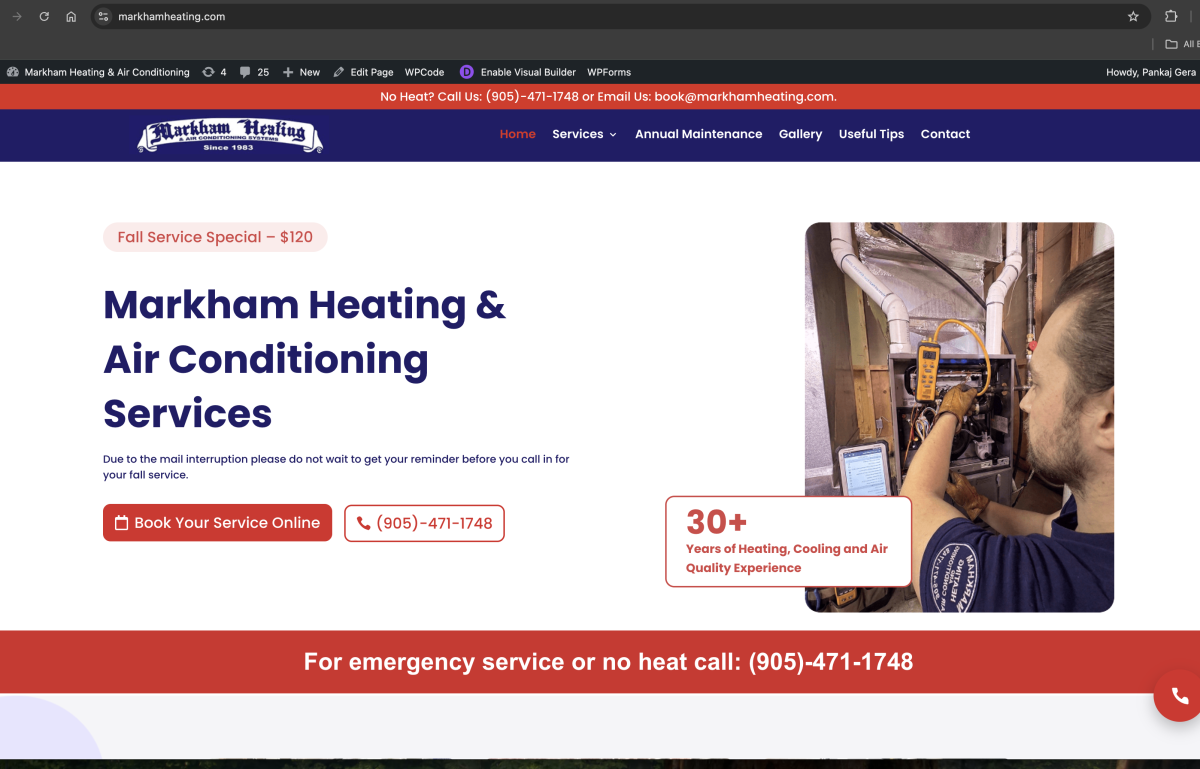This screenshot has width=1200, height=769.
Task: Open the browser extensions puzzle icon
Action: (1171, 17)
